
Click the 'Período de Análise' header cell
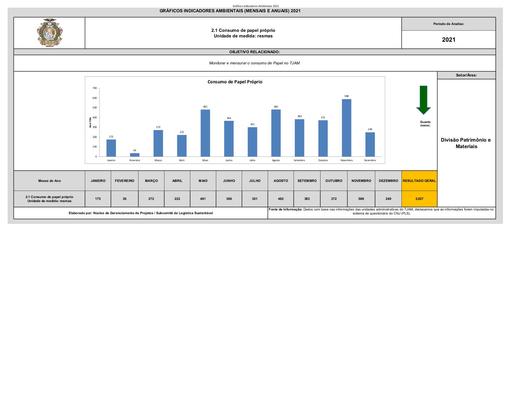tap(449, 24)
